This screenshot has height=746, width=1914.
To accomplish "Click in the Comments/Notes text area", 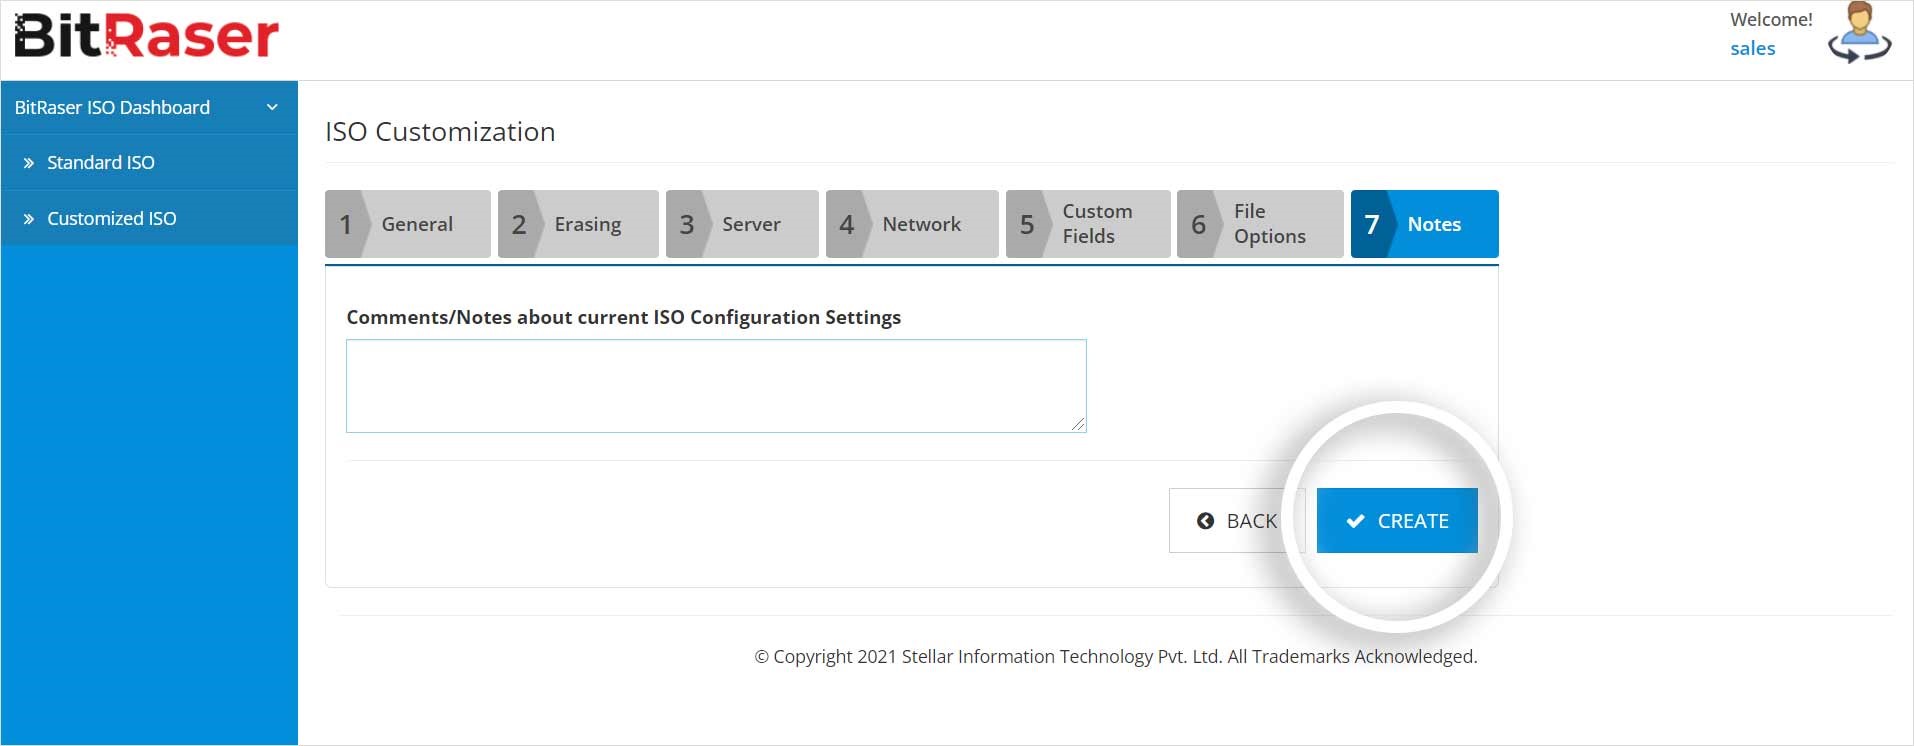I will point(716,386).
